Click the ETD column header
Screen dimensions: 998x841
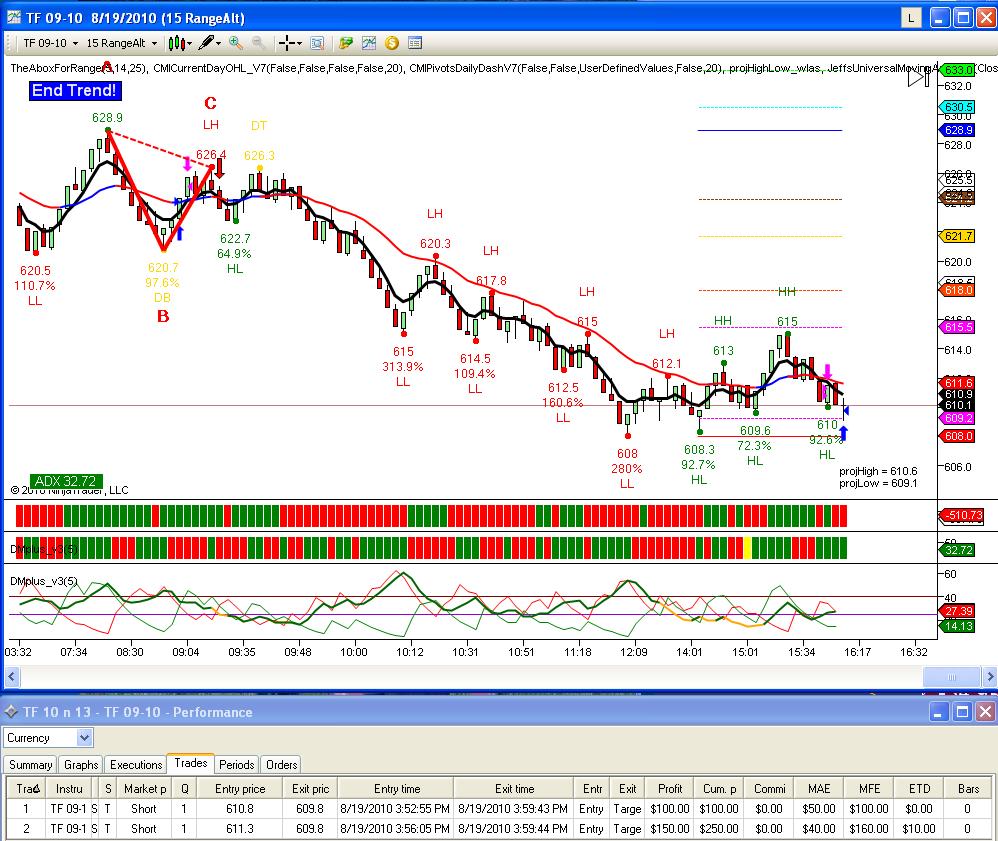tap(919, 789)
